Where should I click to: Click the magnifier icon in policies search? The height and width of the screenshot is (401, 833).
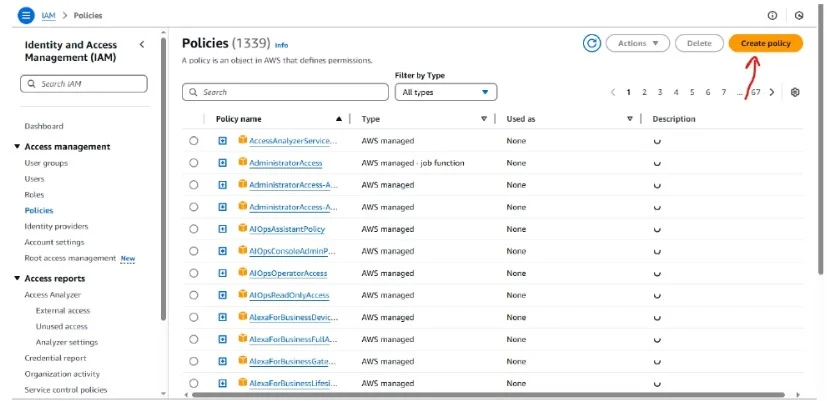[193, 92]
